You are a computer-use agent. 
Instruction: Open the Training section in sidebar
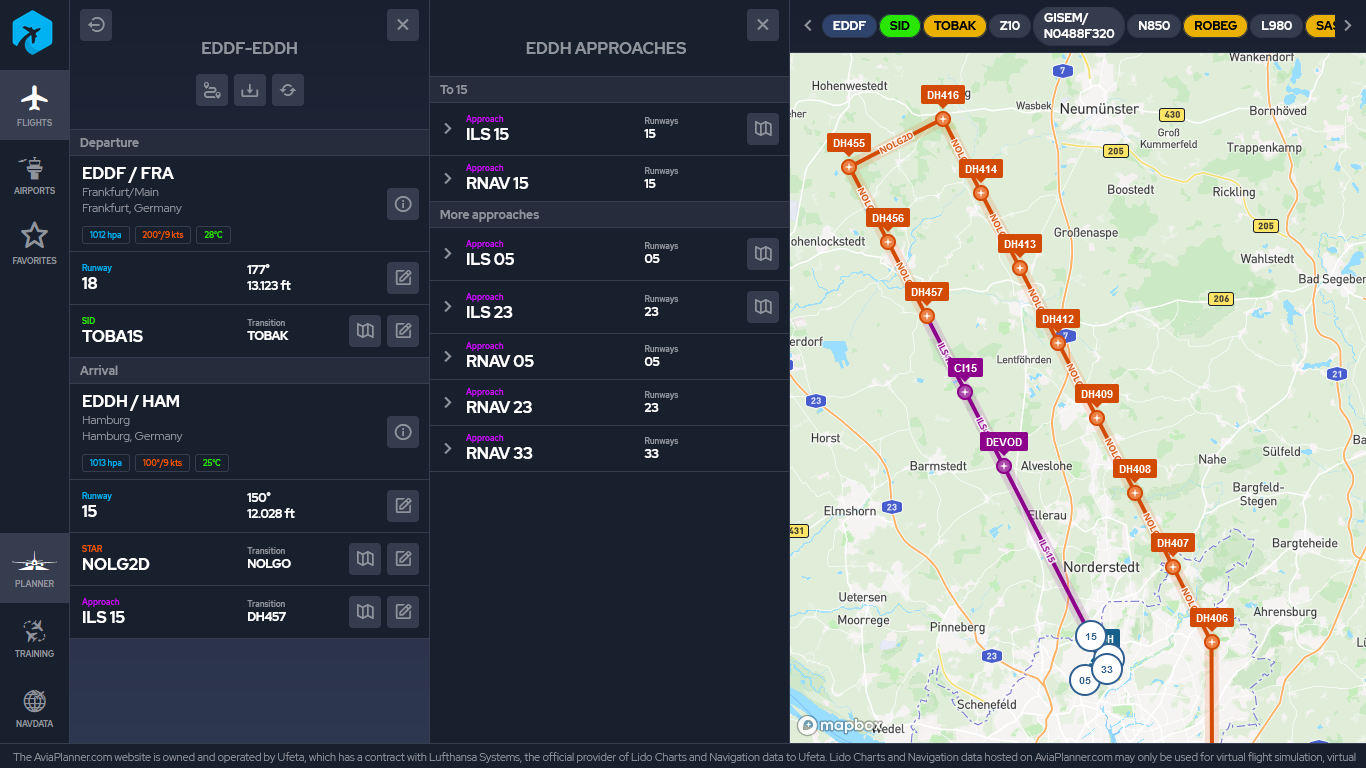pyautogui.click(x=34, y=638)
